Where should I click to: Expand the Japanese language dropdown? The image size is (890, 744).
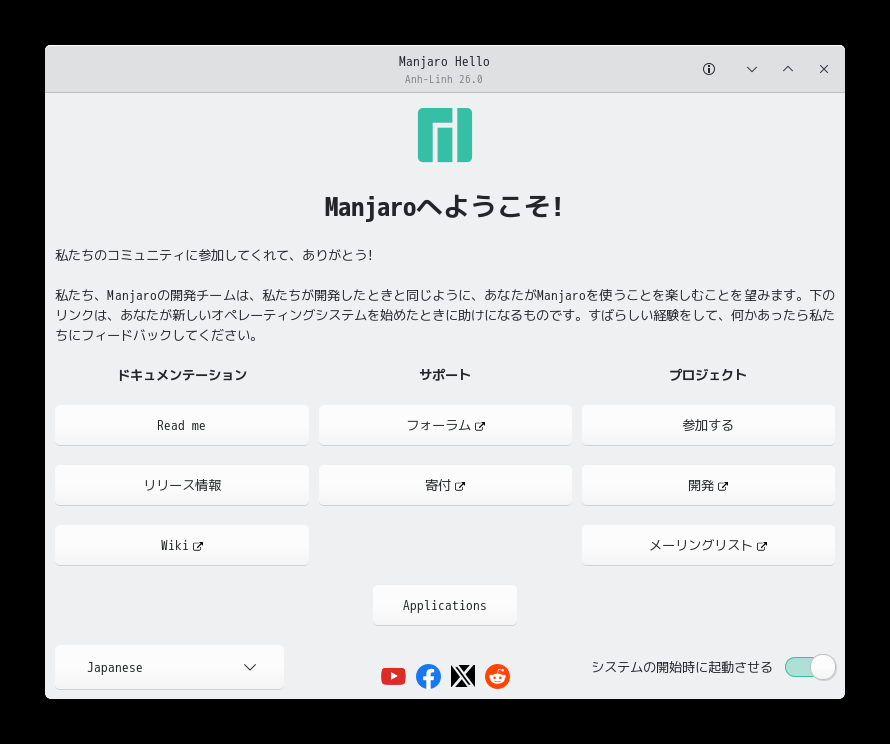pos(169,667)
